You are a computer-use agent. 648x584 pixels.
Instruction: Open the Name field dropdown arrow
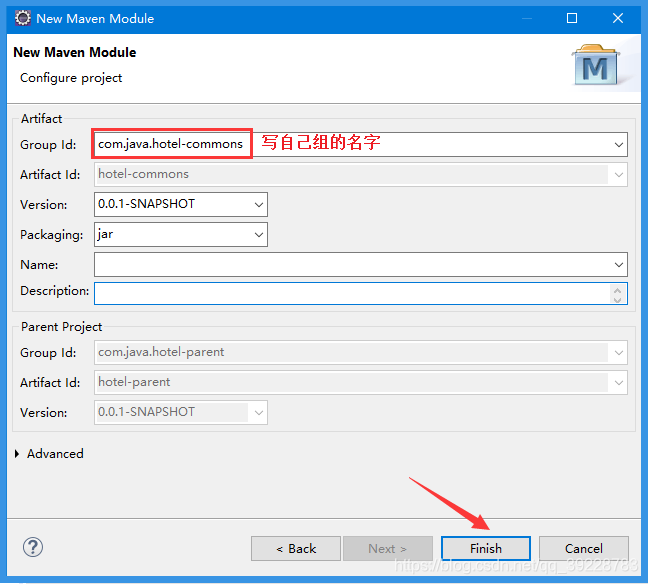[619, 265]
